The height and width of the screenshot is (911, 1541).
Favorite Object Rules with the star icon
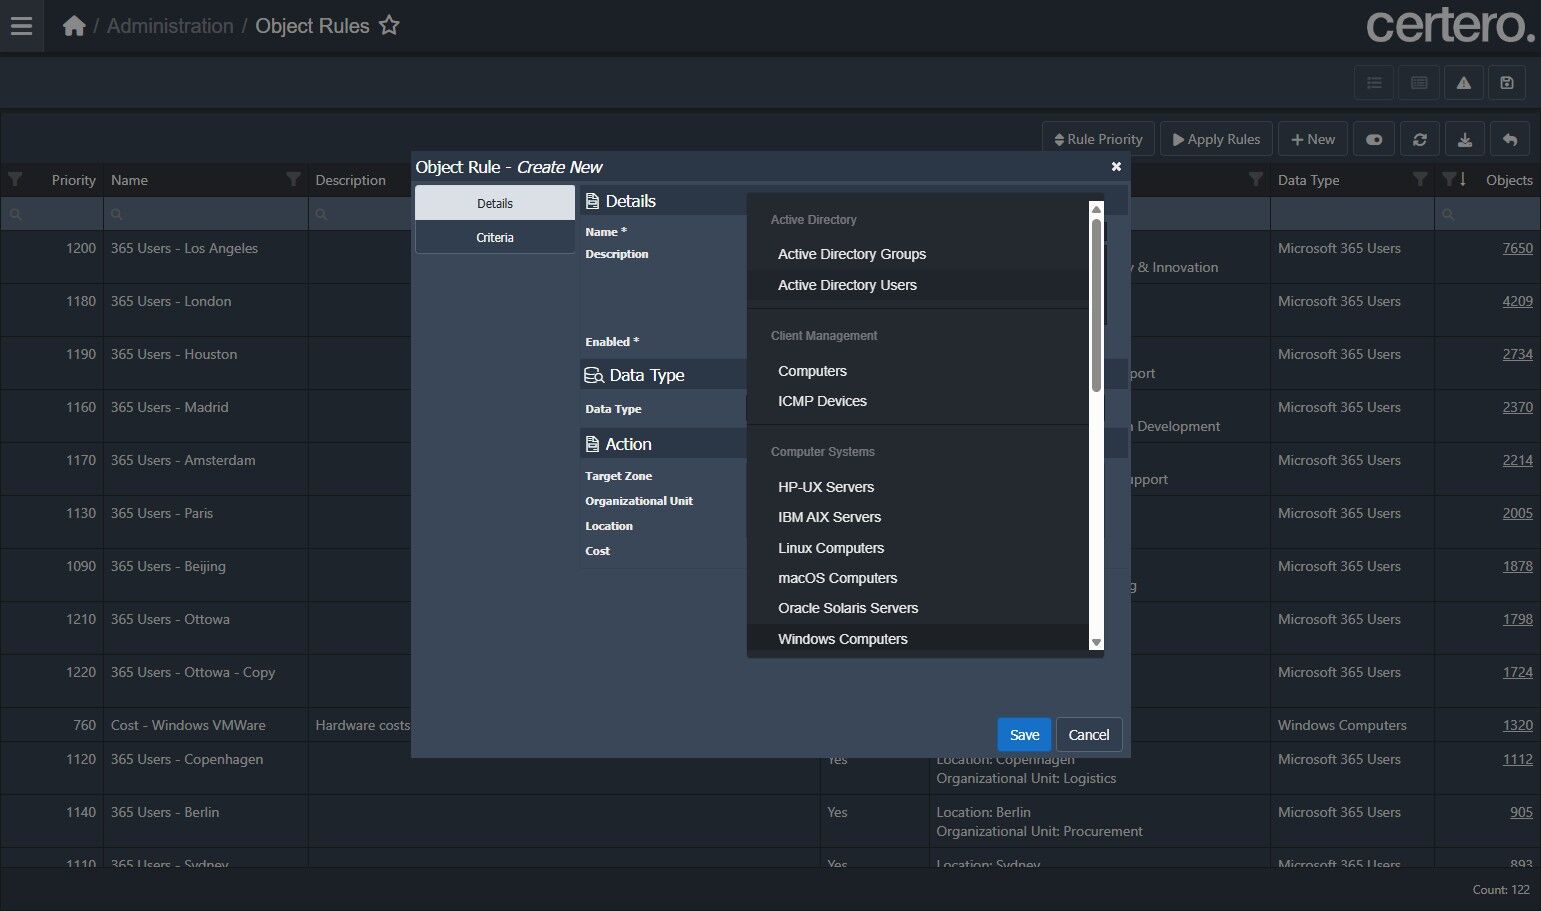pyautogui.click(x=389, y=26)
